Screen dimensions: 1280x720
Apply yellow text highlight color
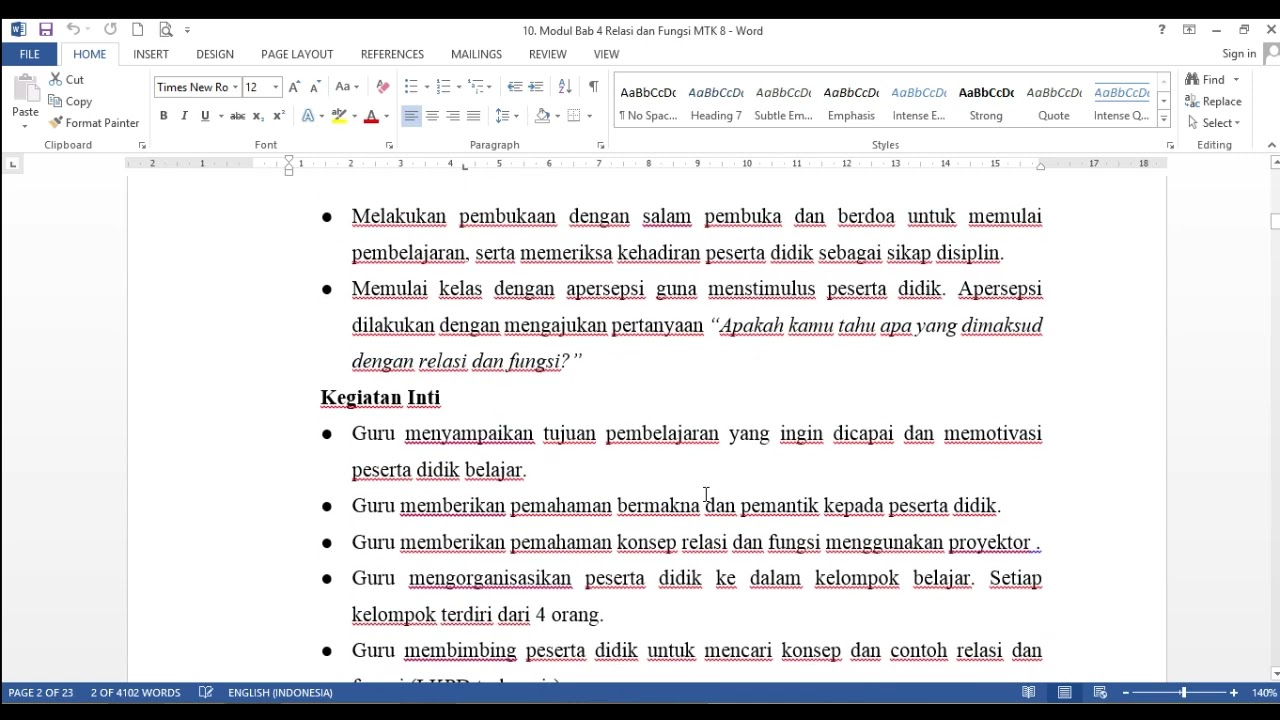(x=339, y=116)
